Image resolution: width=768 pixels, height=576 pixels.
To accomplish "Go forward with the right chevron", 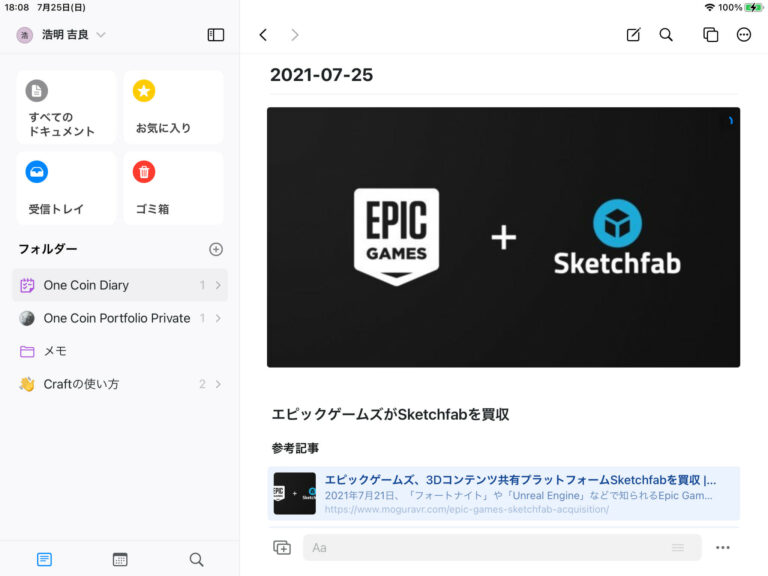I will coord(294,35).
